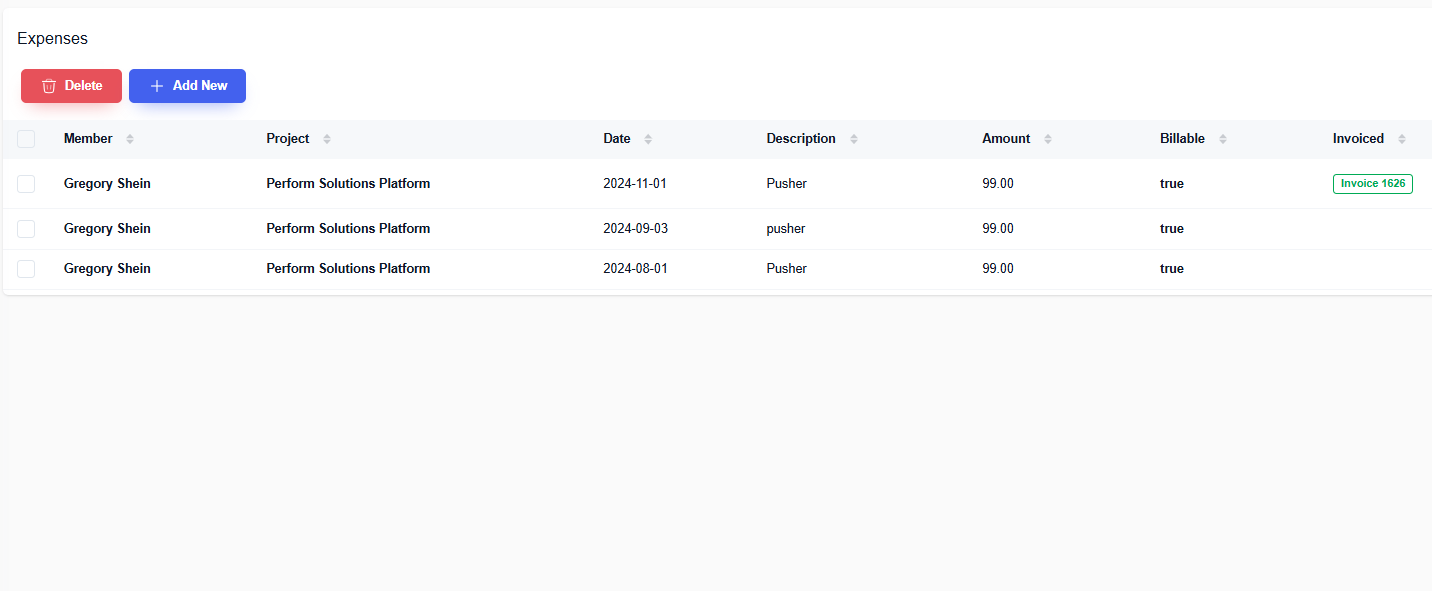Click the Project column header
The image size is (1432, 591).
(288, 139)
